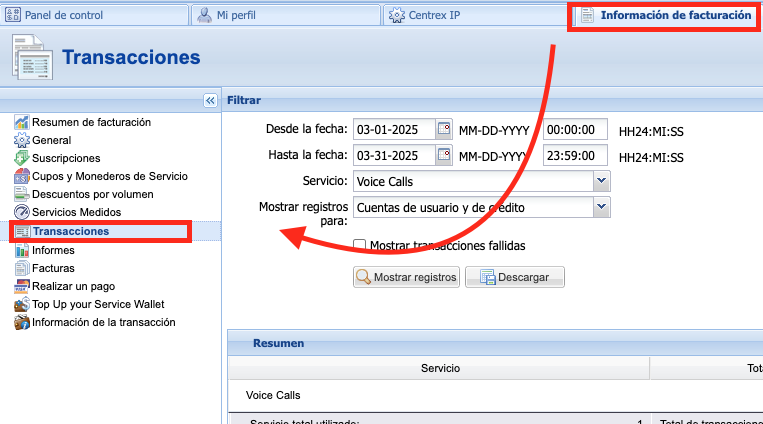Click the Cuentas de usuario y de crédito field
The image size is (763, 424).
click(473, 207)
